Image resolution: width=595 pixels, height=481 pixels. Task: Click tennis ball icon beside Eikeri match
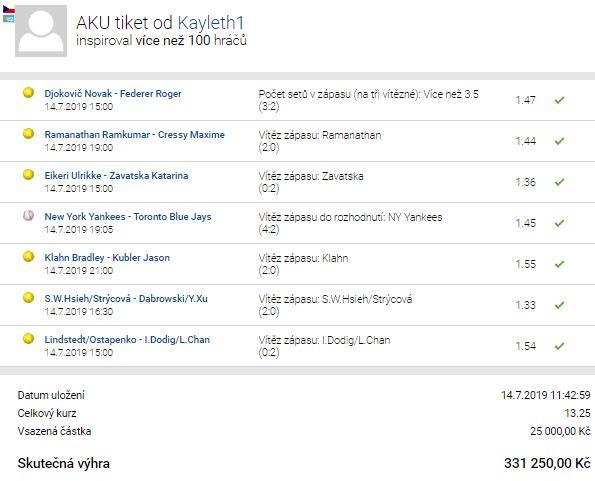[28, 174]
